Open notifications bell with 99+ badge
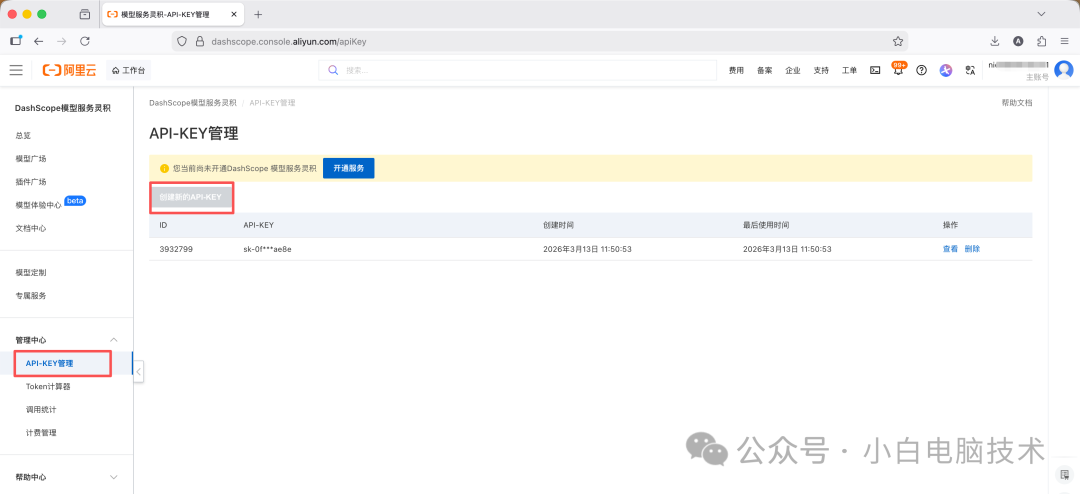The width and height of the screenshot is (1080, 494). (x=898, y=70)
